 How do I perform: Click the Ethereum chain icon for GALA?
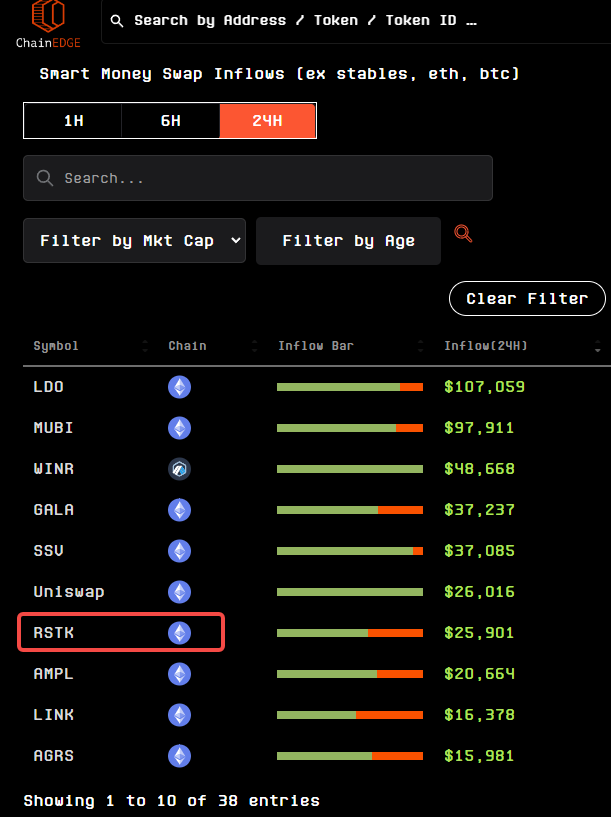pyautogui.click(x=179, y=510)
